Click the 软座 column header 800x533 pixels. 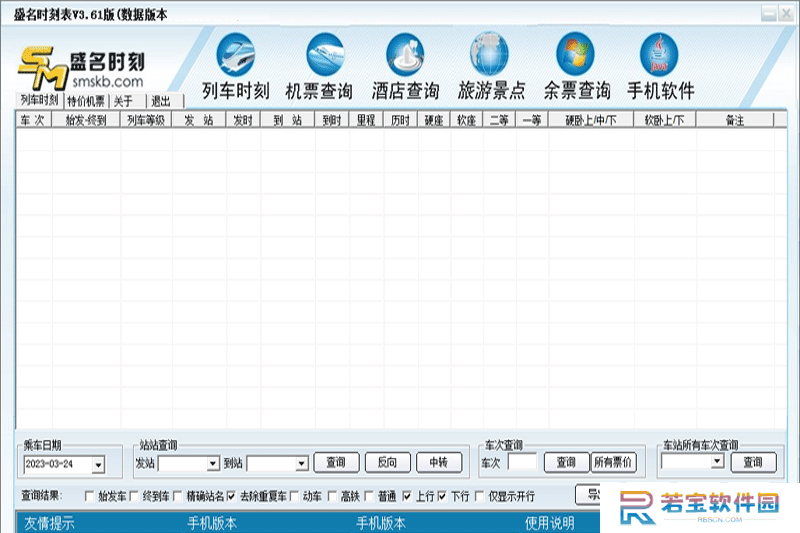pyautogui.click(x=467, y=120)
